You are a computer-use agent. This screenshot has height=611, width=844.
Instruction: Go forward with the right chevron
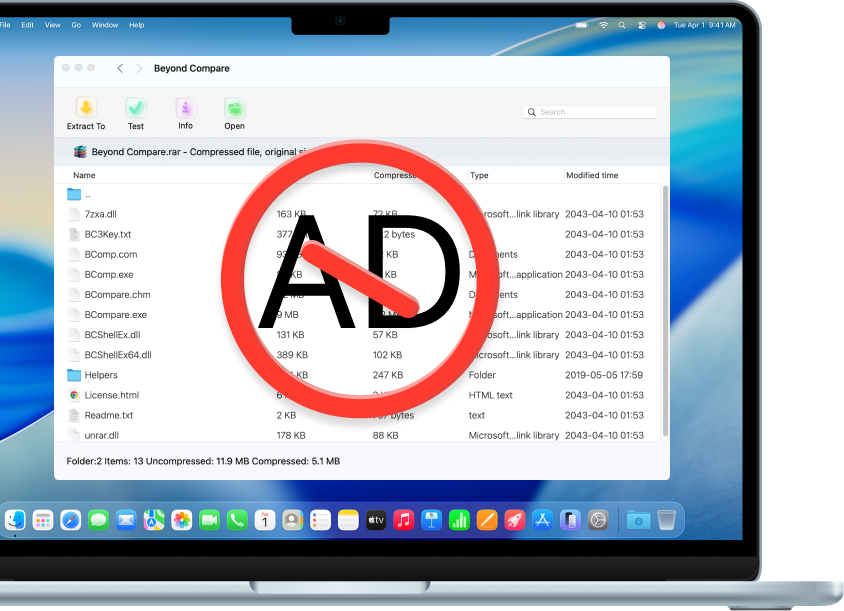tap(139, 69)
